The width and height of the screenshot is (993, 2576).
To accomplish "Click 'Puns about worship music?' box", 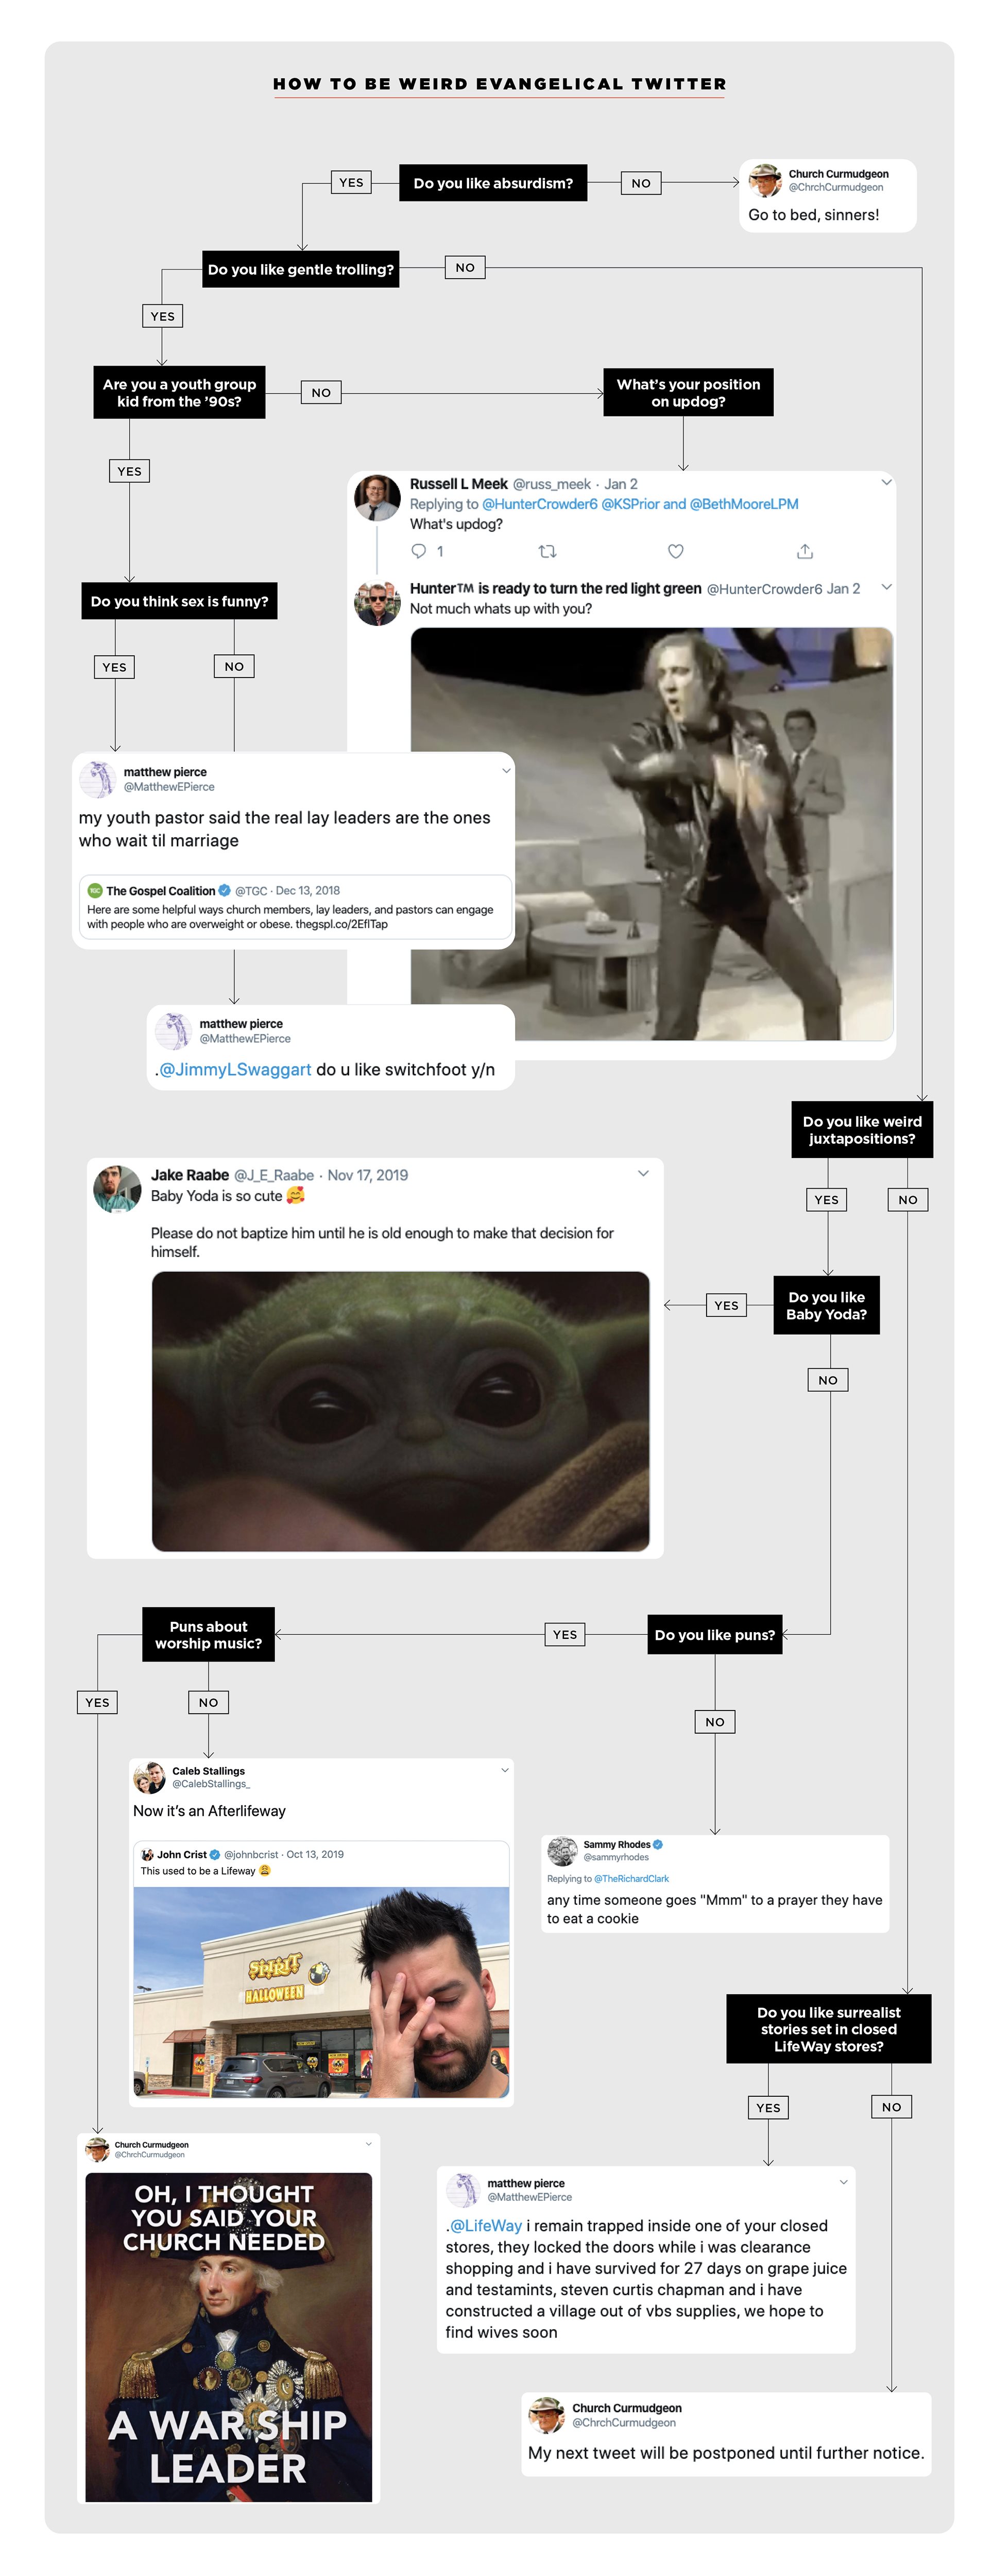I will [x=208, y=1635].
